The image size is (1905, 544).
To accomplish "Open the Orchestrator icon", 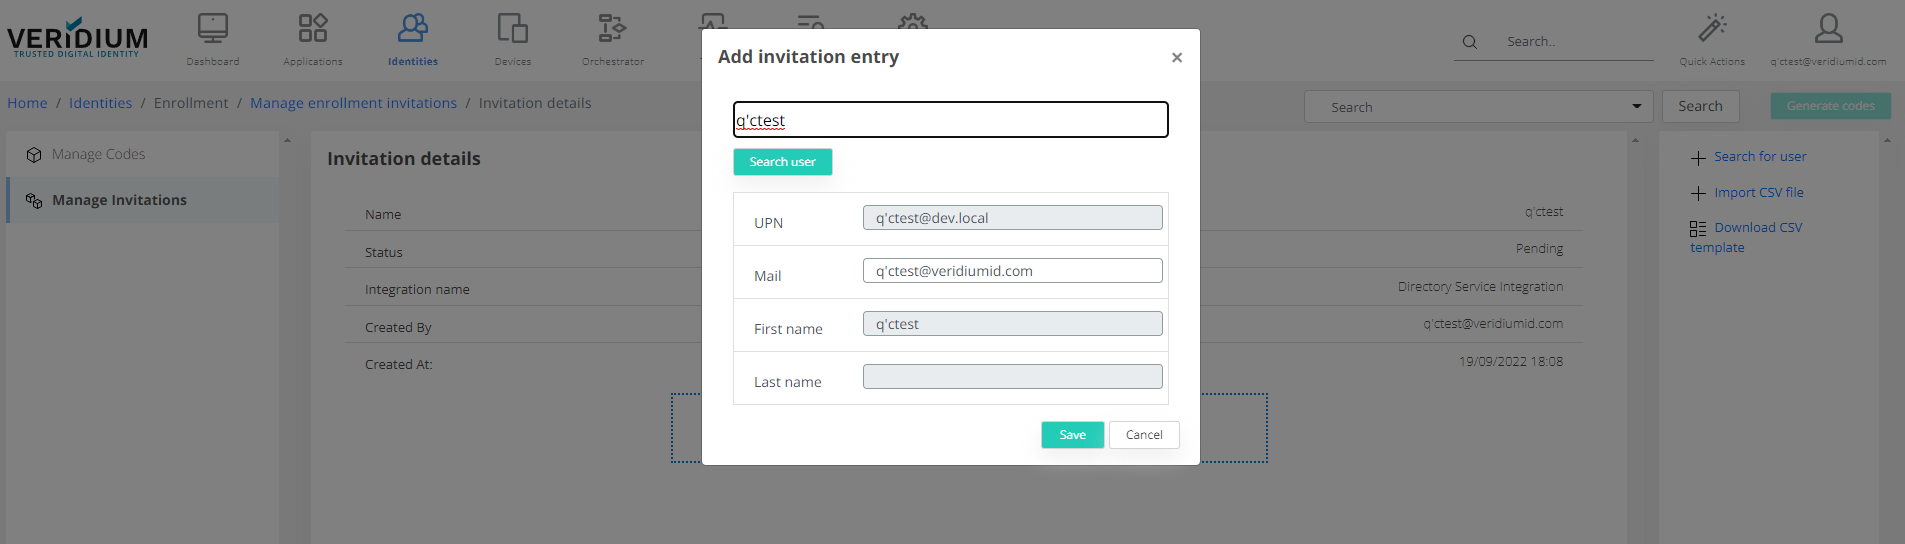I will [612, 29].
